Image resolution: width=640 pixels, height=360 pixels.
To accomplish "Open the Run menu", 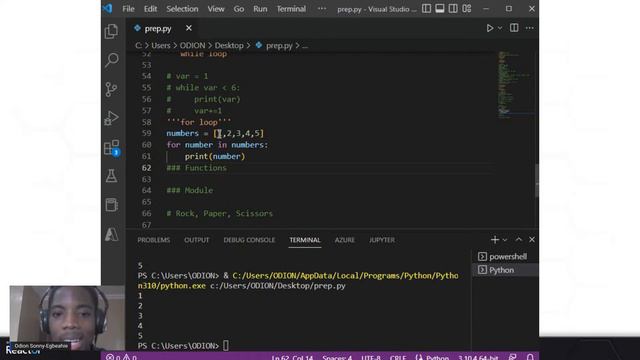I will tap(260, 9).
